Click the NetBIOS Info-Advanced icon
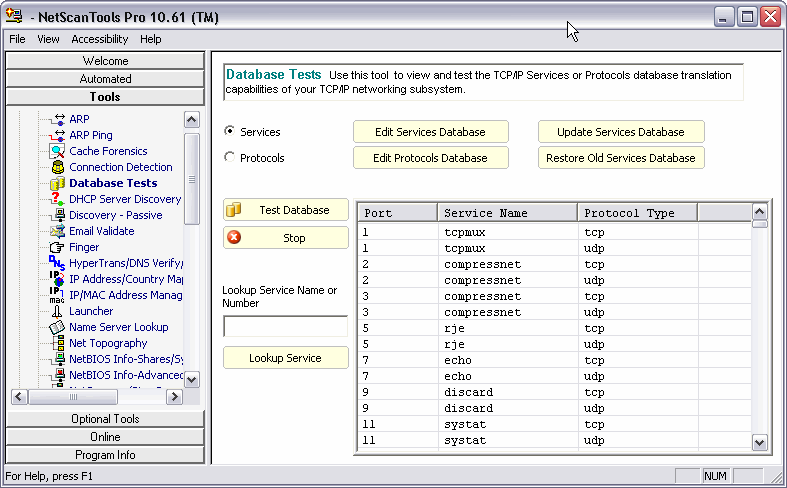The height and width of the screenshot is (488, 787). tap(59, 375)
